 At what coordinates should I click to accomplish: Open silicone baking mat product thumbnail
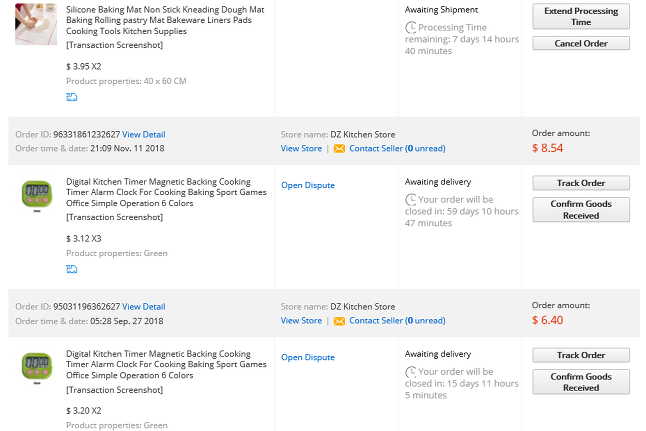pos(36,23)
